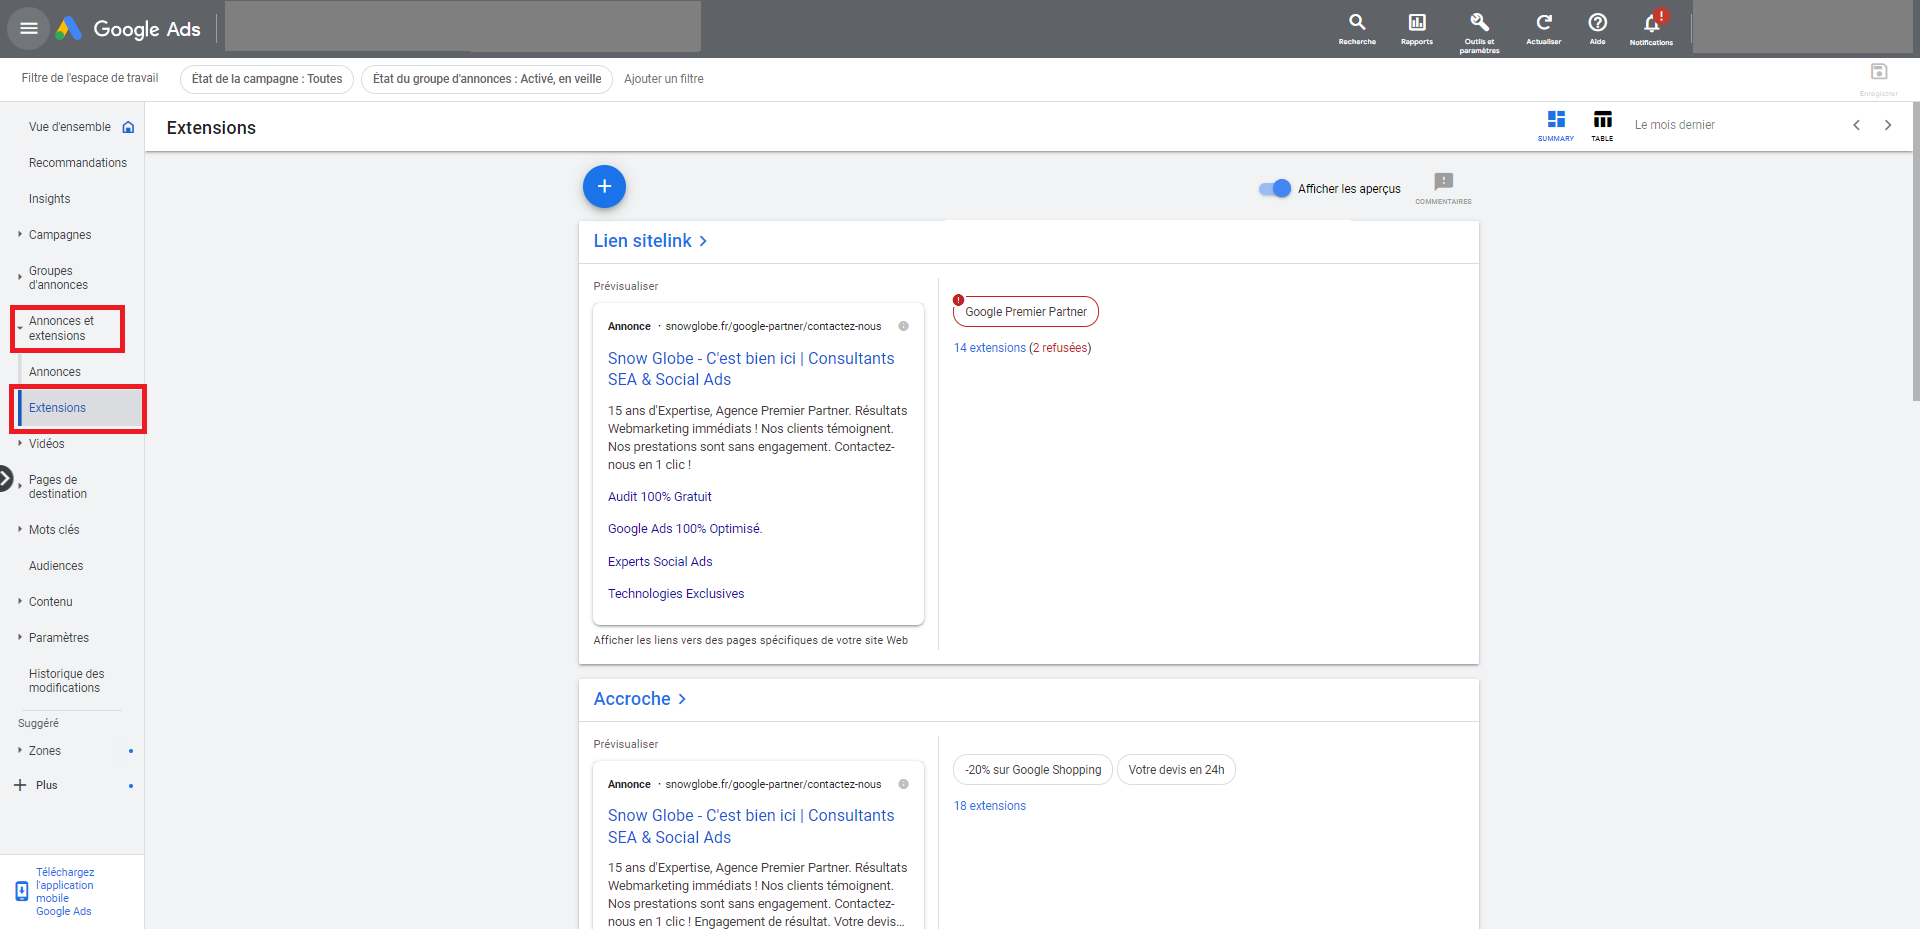Open the 14 extensions link
Image resolution: width=1920 pixels, height=929 pixels.
point(990,348)
